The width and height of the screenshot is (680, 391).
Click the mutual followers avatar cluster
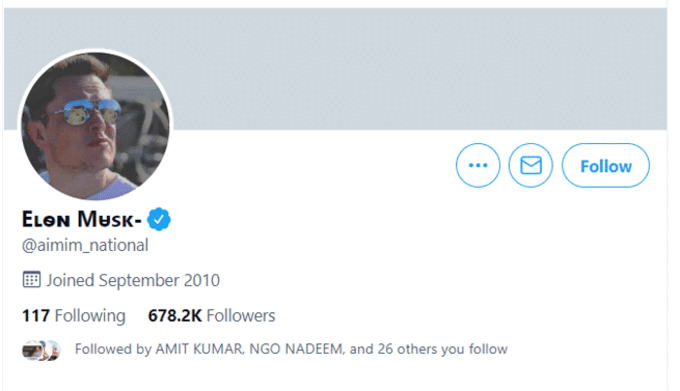(x=41, y=350)
